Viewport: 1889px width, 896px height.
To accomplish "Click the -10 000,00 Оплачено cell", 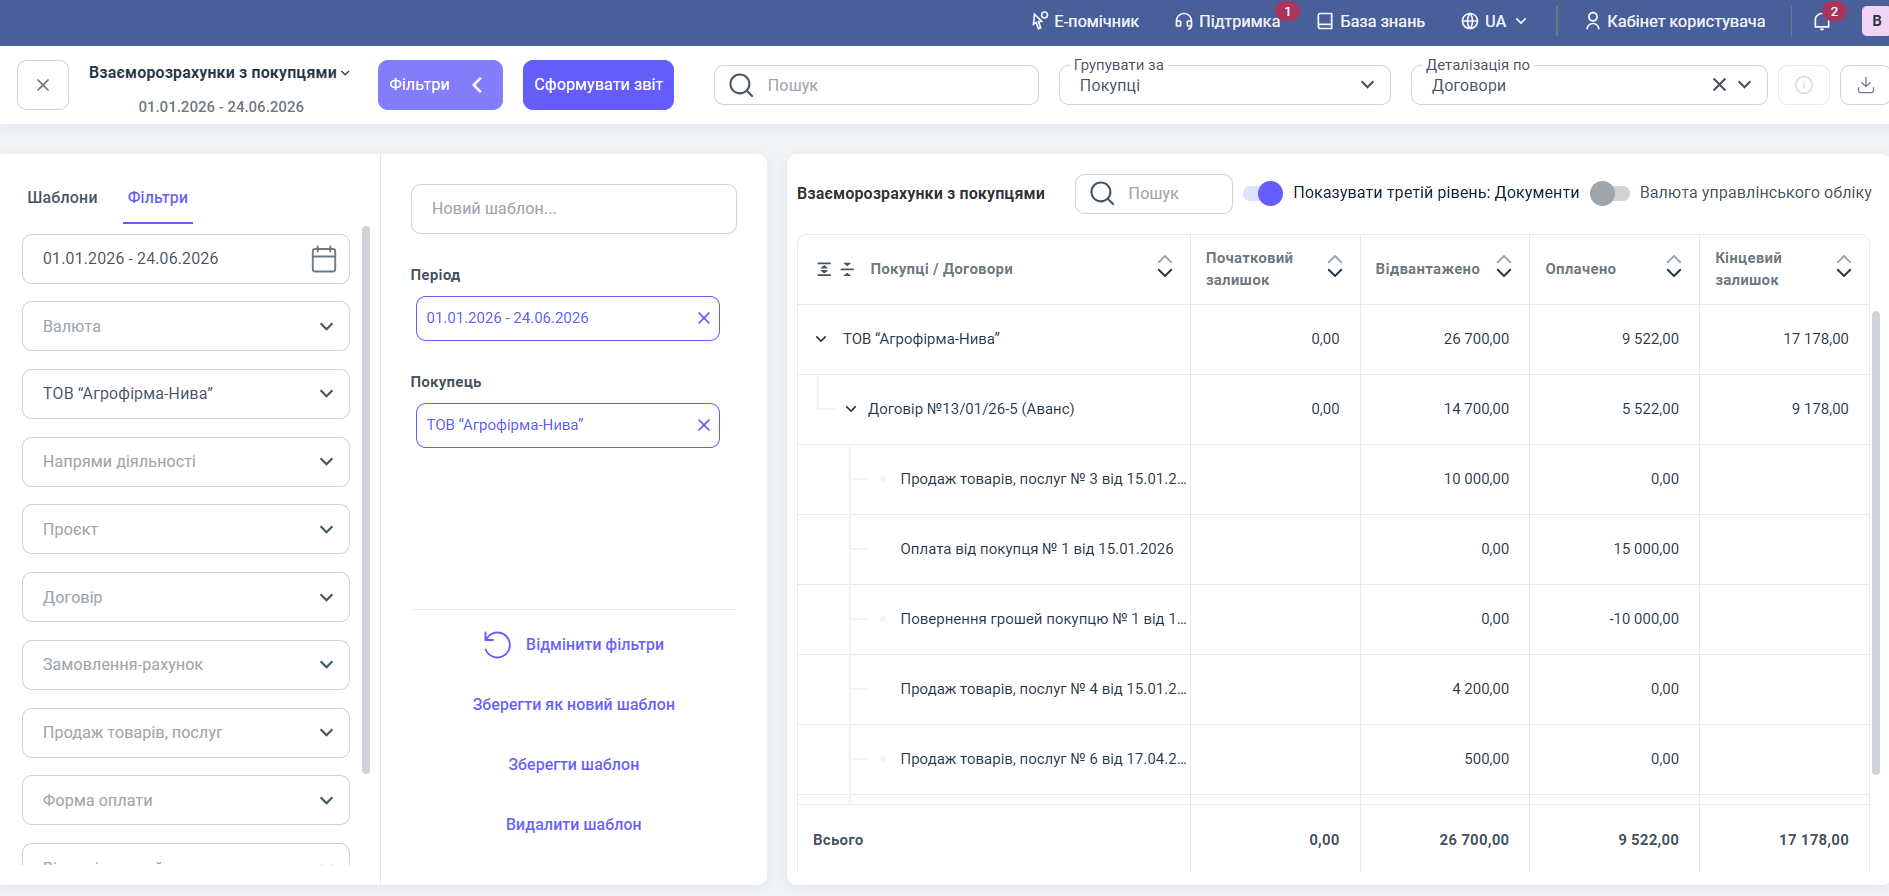I will [x=1614, y=619].
